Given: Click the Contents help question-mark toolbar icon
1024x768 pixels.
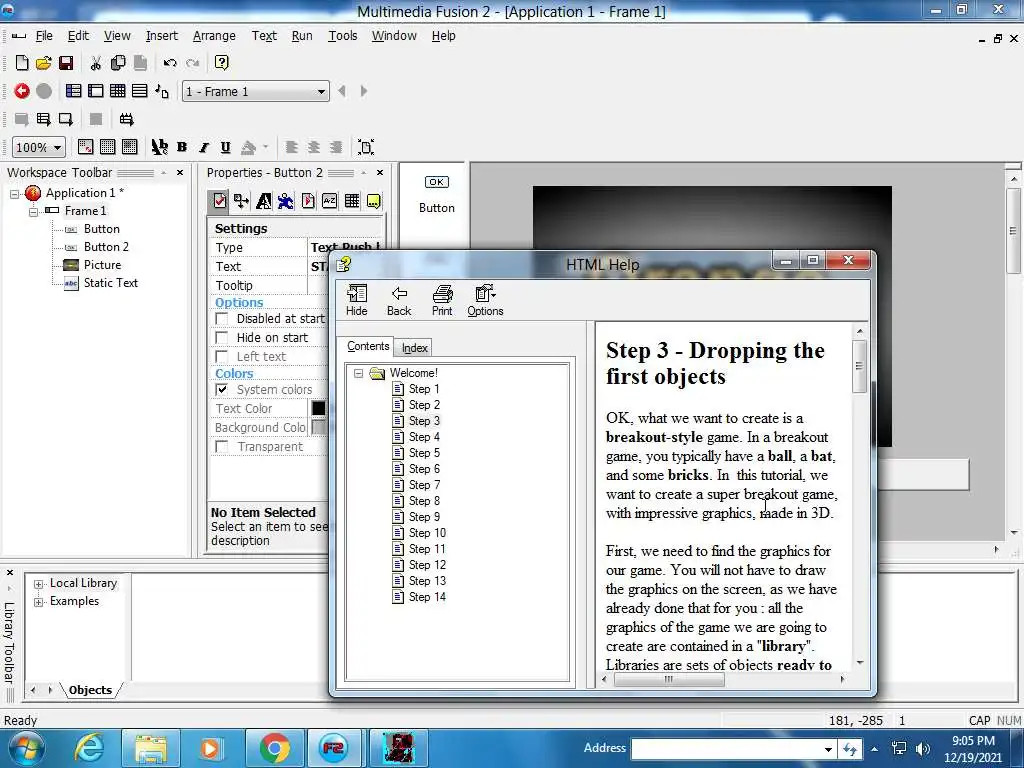Looking at the screenshot, I should 221,63.
